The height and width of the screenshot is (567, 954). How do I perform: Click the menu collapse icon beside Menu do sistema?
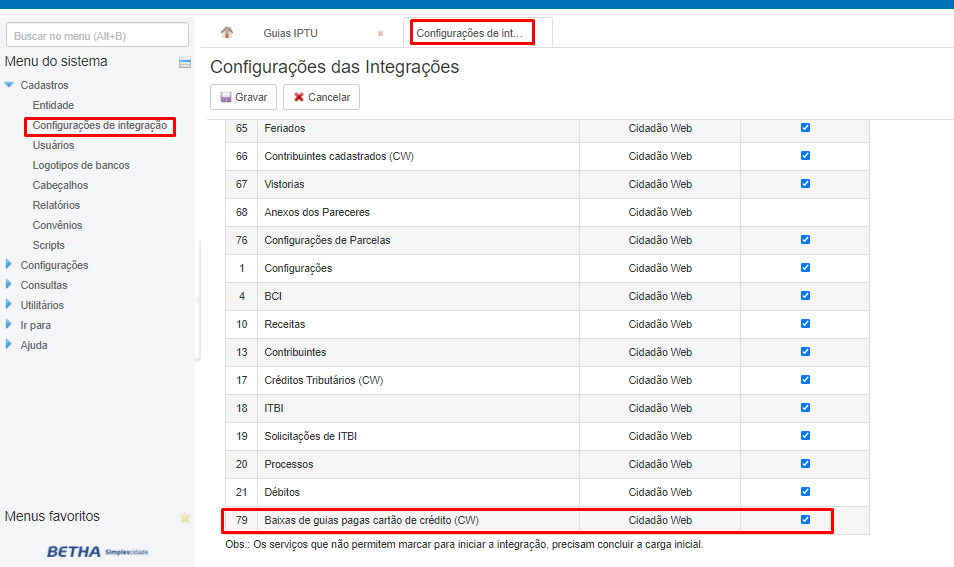point(184,63)
